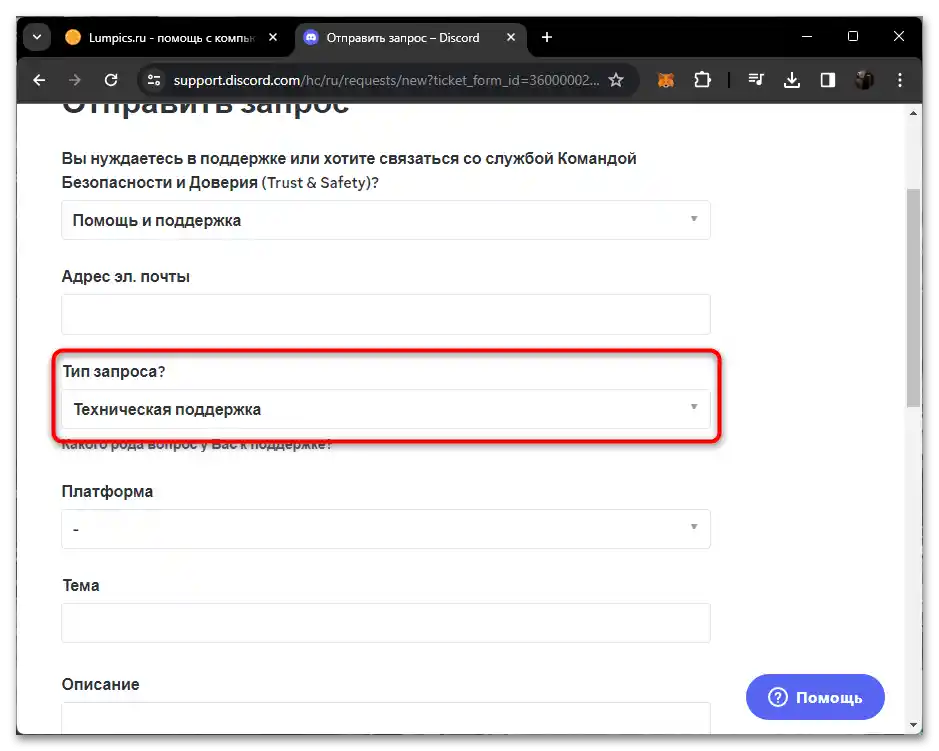
Task: Open the tab search chevron
Action: click(36, 36)
